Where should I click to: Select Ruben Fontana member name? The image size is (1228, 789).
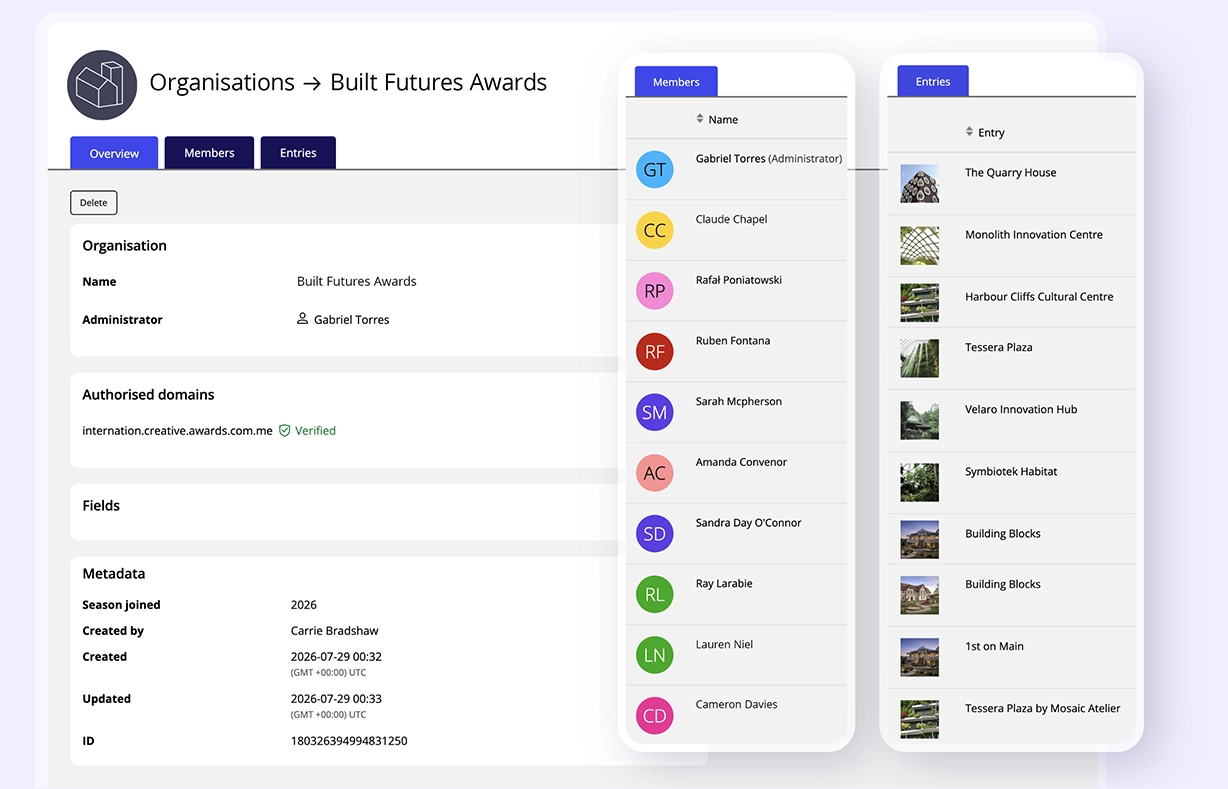point(733,341)
